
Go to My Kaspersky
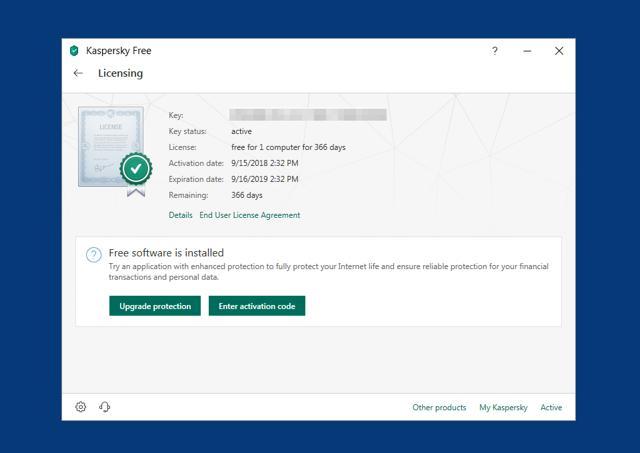click(x=503, y=408)
